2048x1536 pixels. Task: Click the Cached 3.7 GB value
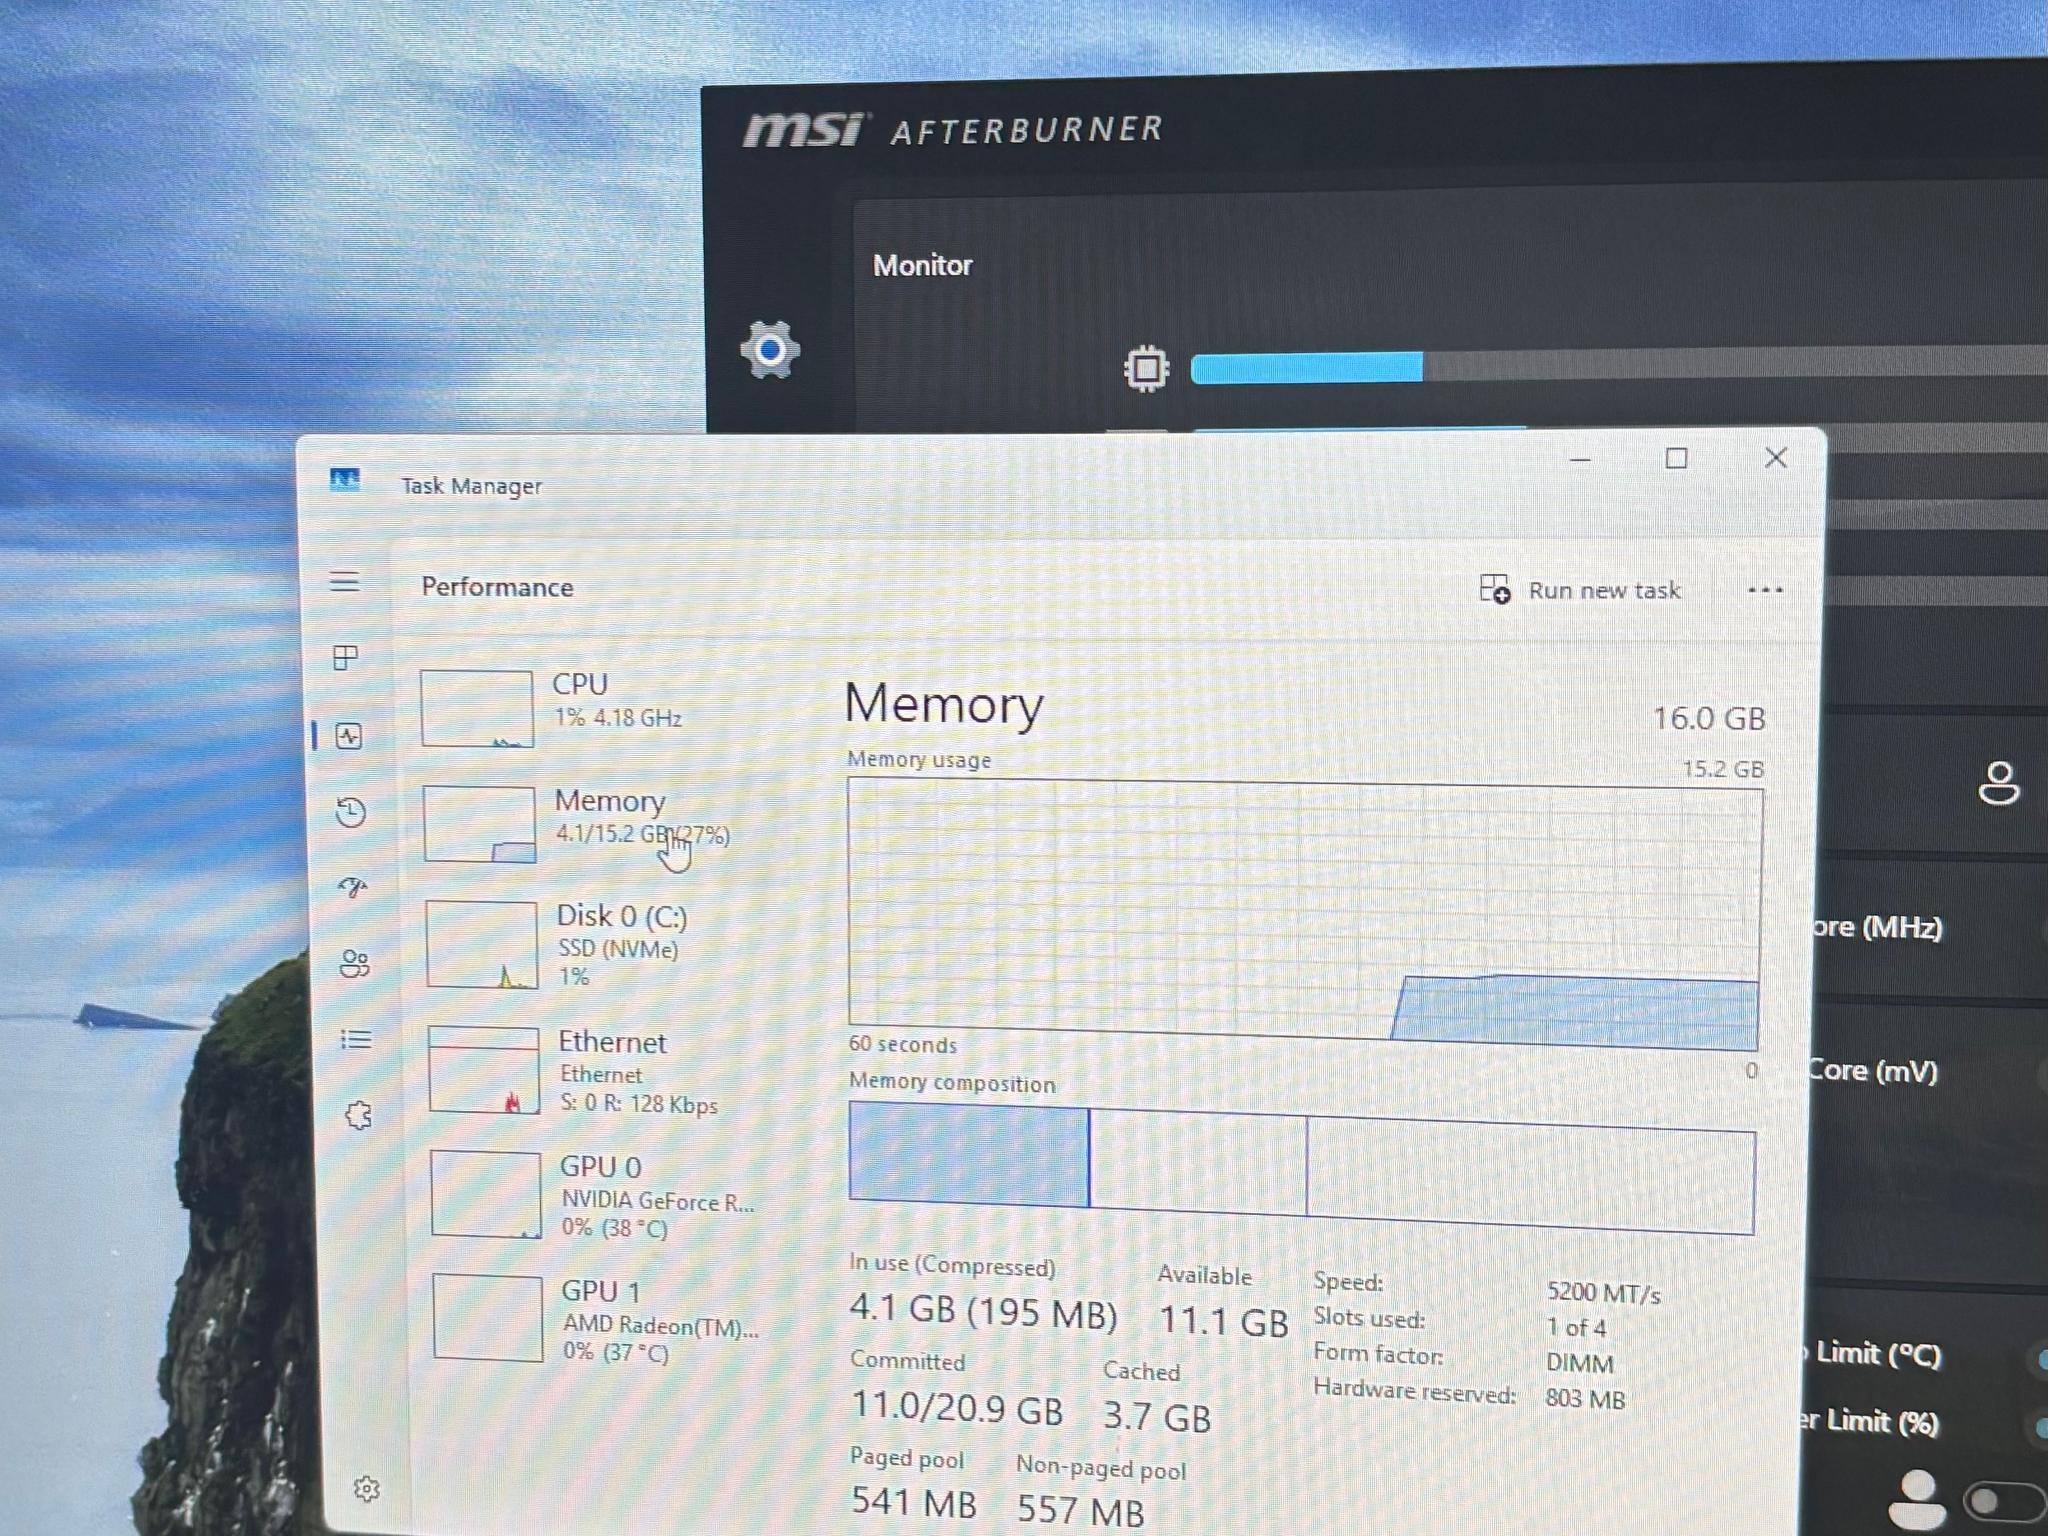(x=1157, y=1417)
